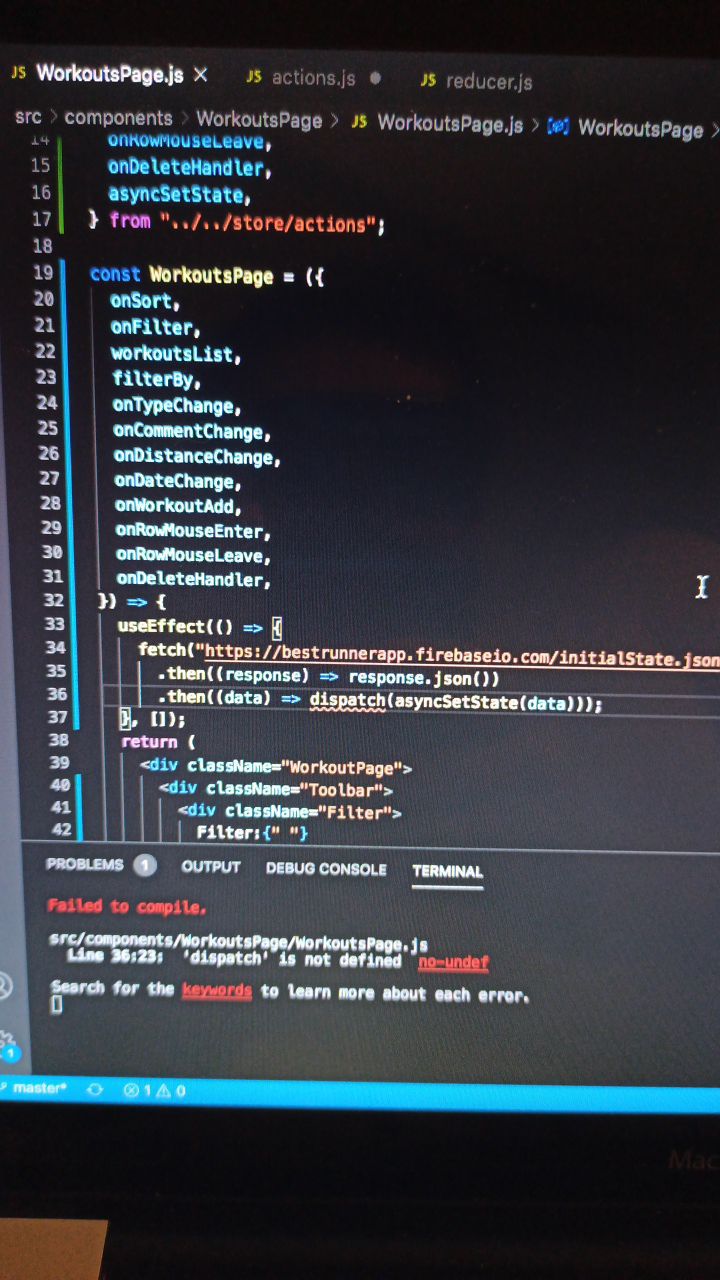This screenshot has height=1280, width=720.
Task: Click the 'onTypeChange,' prop on line 24
Action: coord(177,405)
